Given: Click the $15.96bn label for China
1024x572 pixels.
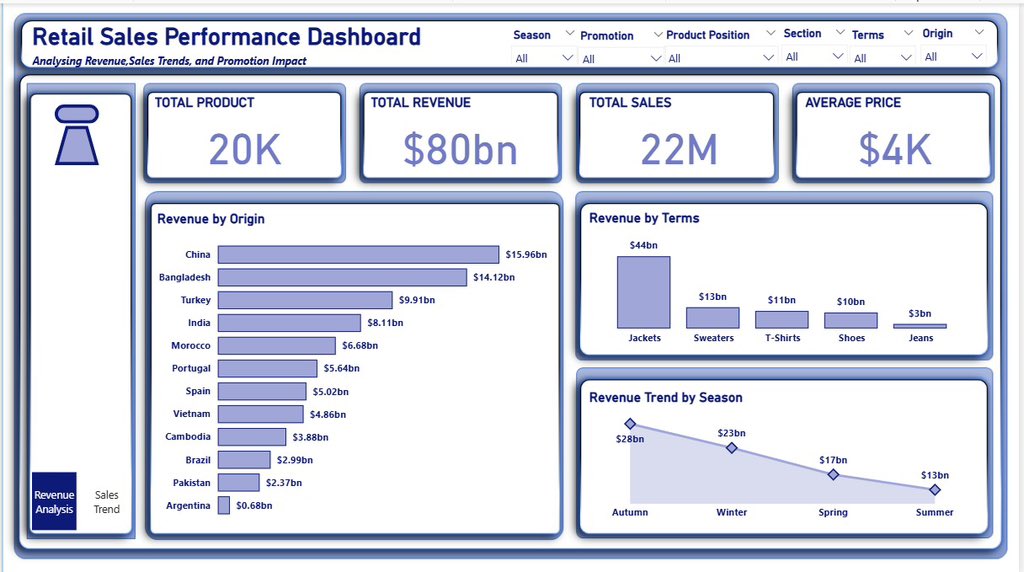Looking at the screenshot, I should pyautogui.click(x=526, y=255).
